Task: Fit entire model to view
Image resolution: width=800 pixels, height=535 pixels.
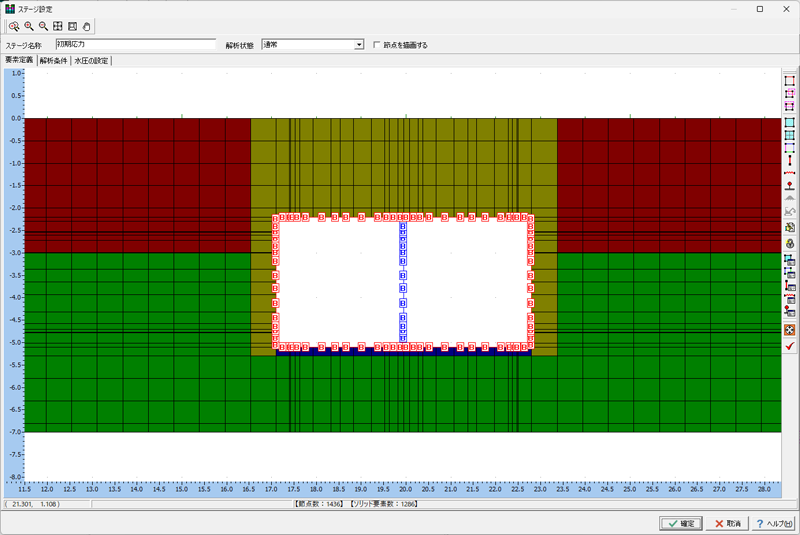Action: pos(58,26)
